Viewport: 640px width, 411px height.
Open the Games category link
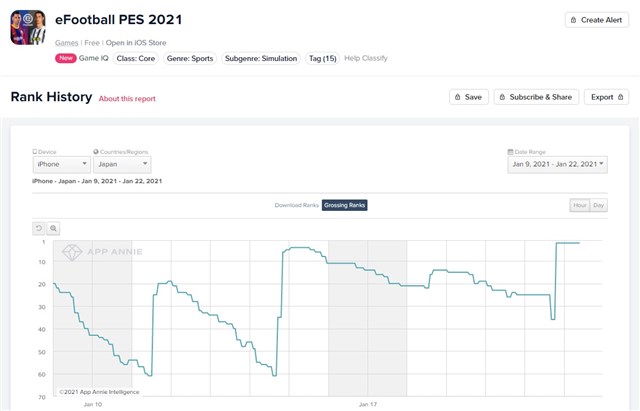tap(67, 43)
